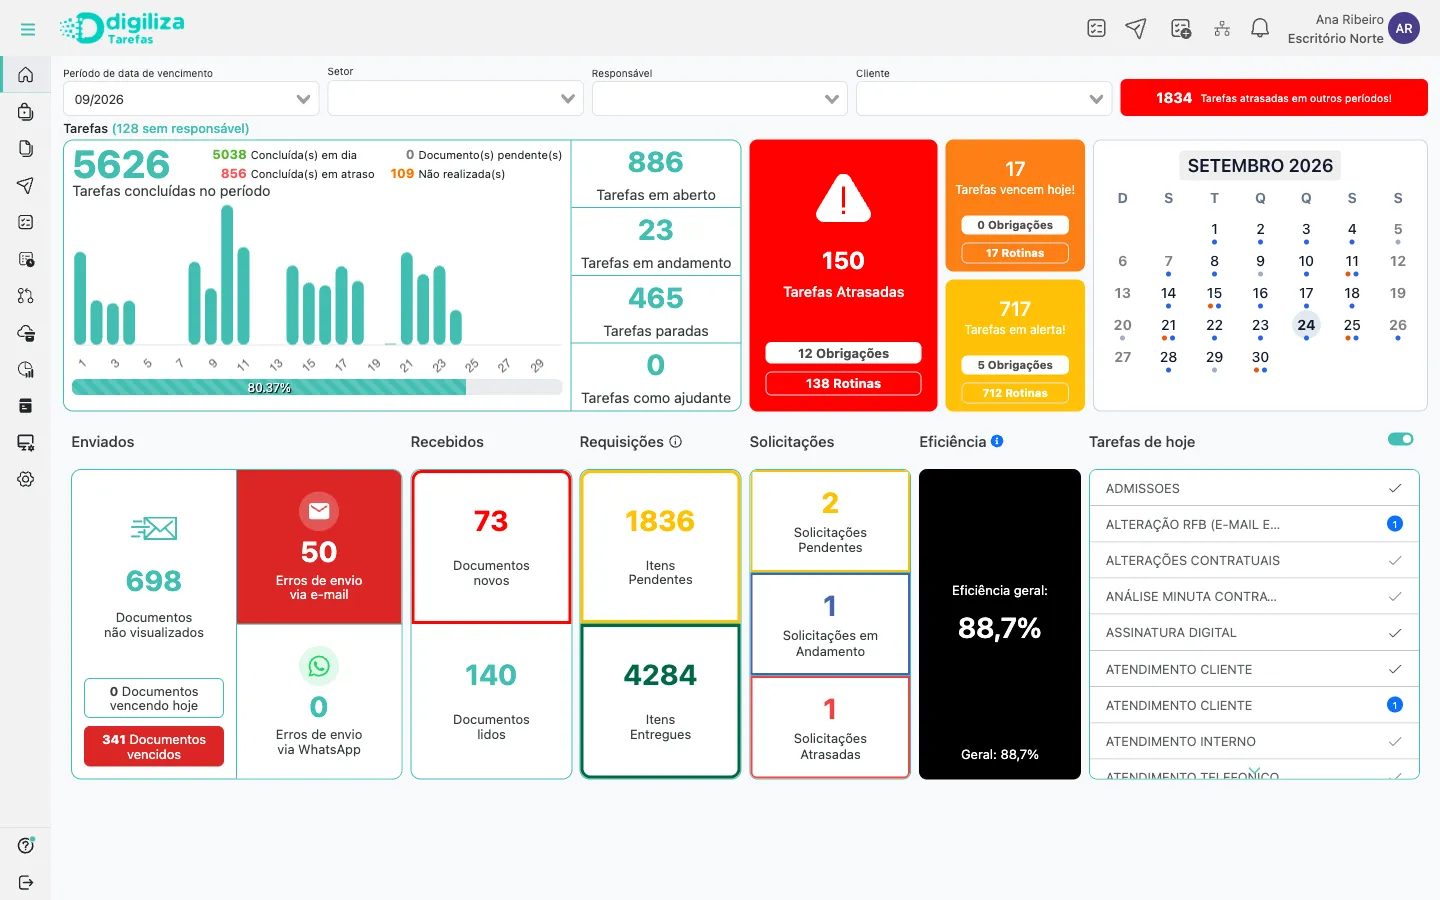Click the '128 sem responsável' text
Screen dimensions: 1440x900
point(180,128)
